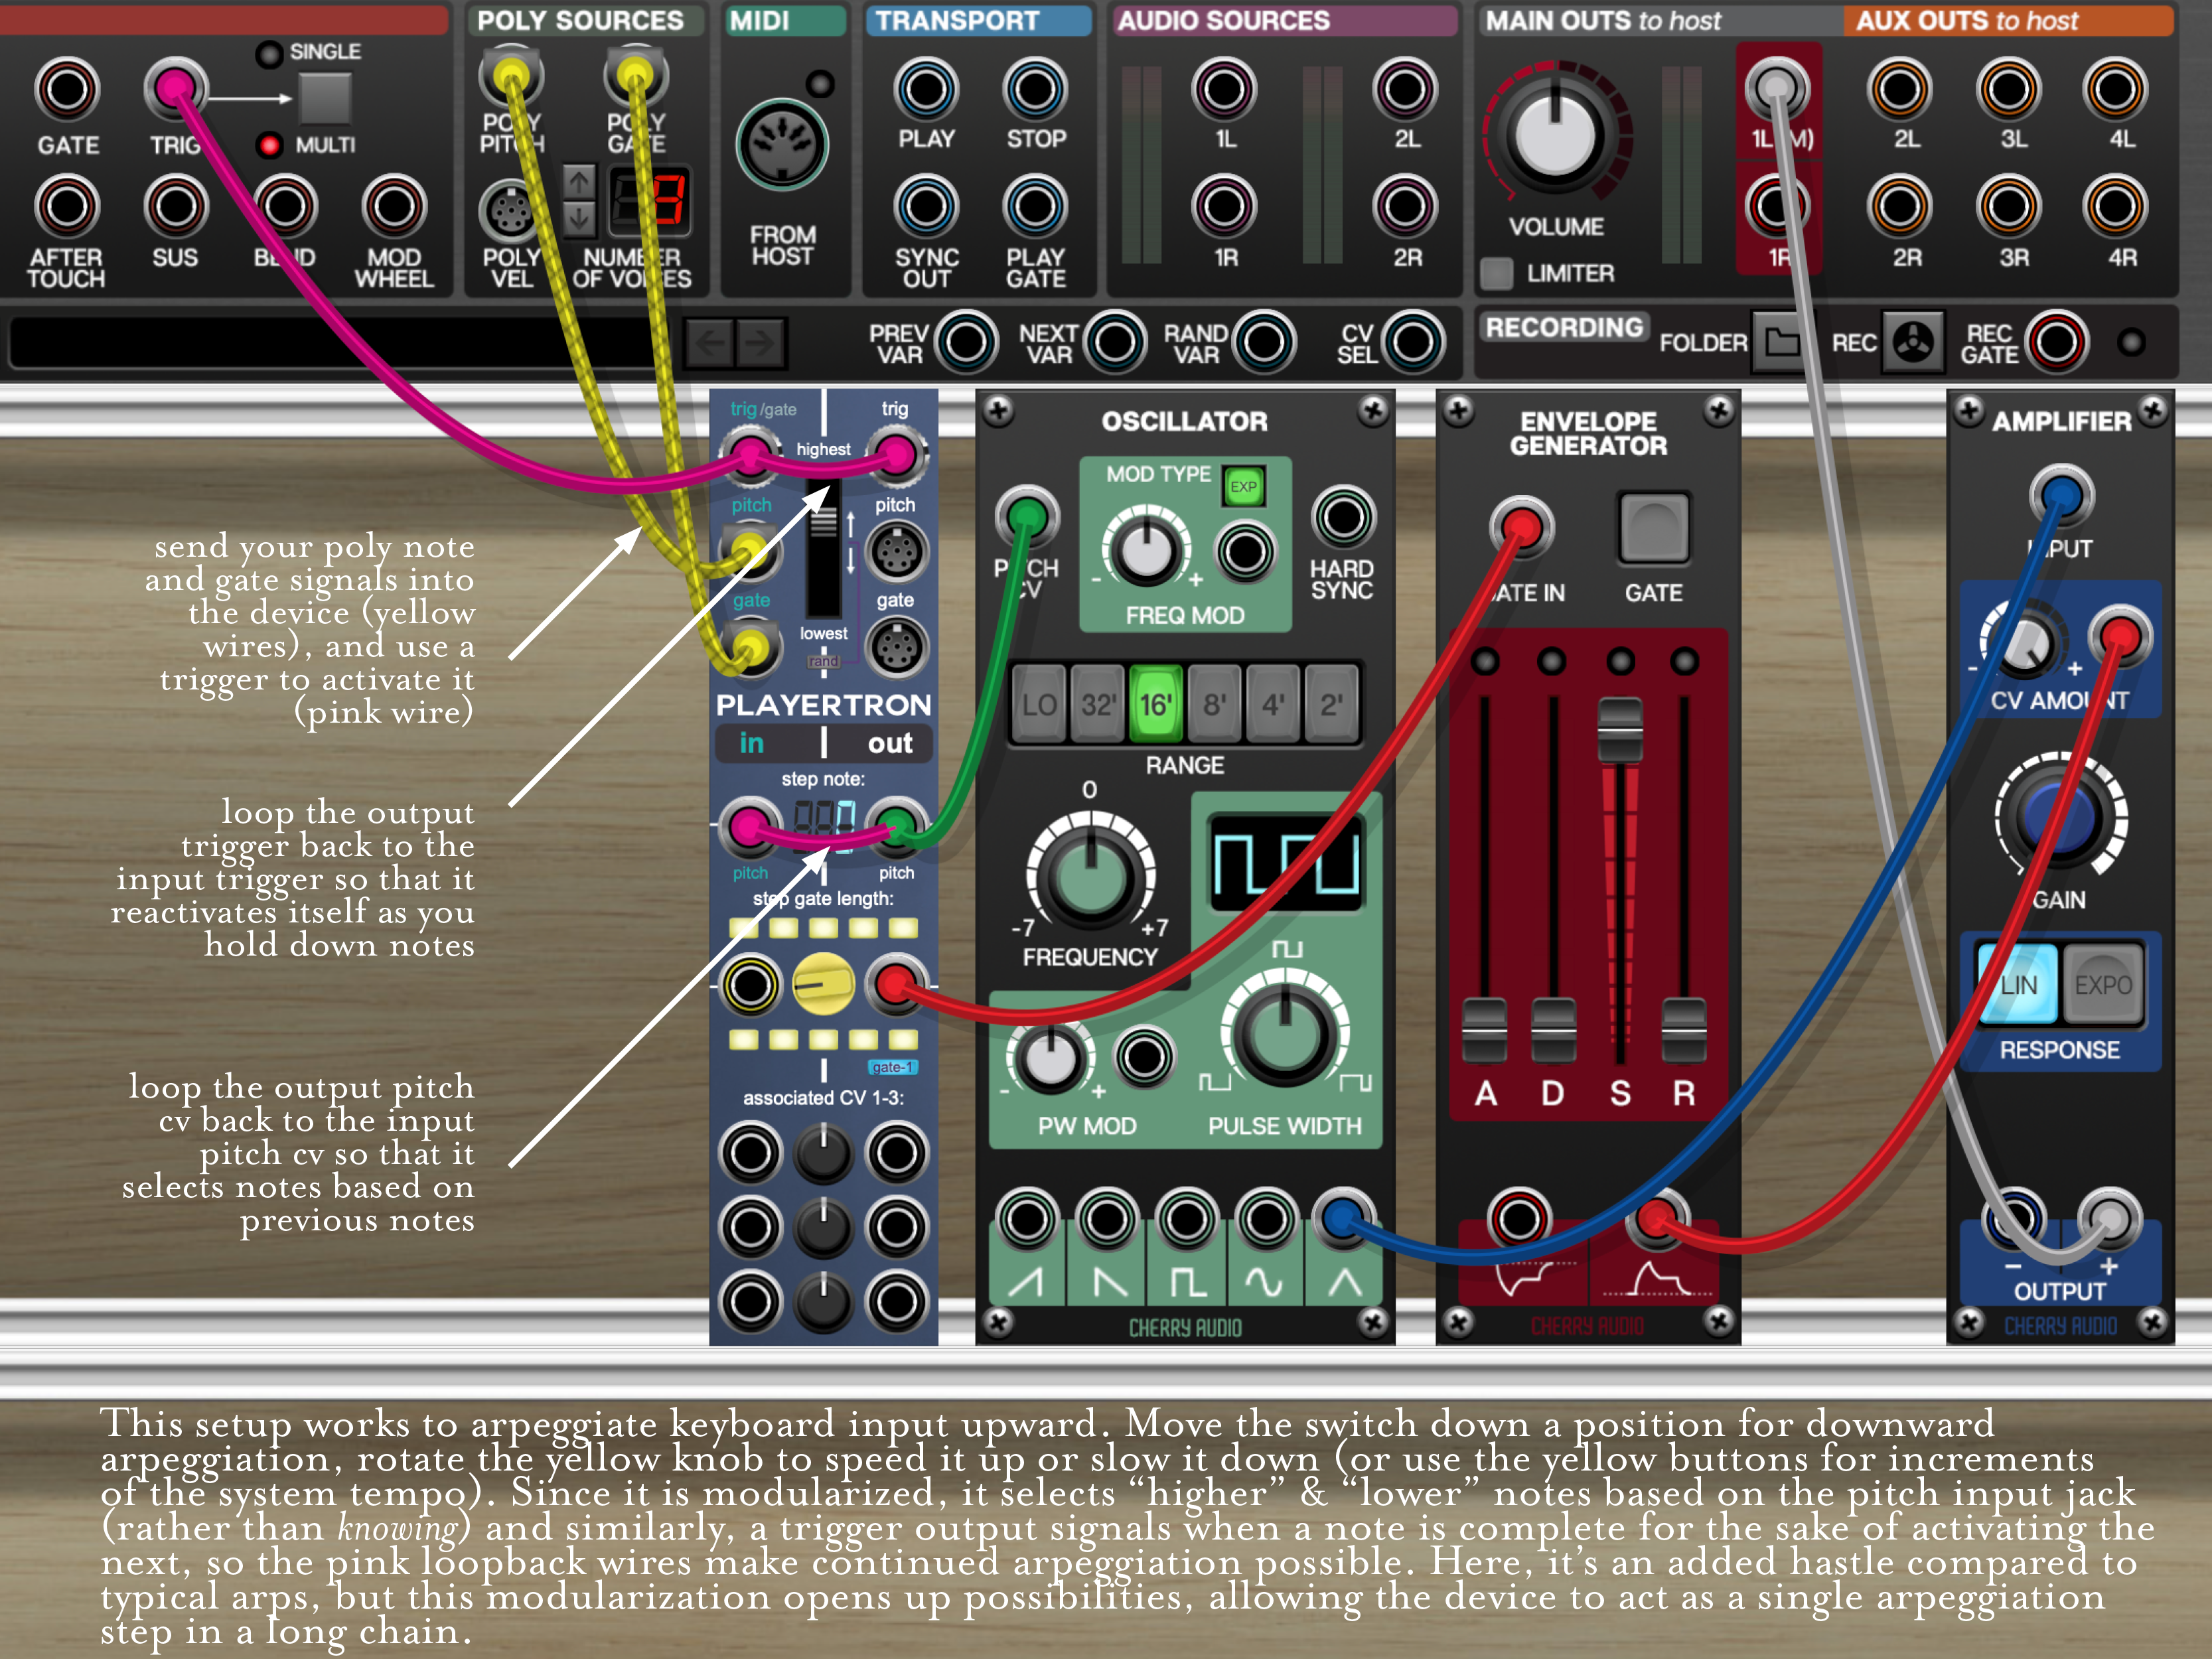2212x1659 pixels.
Task: Click the main VOLUME knob
Action: coord(1555,135)
